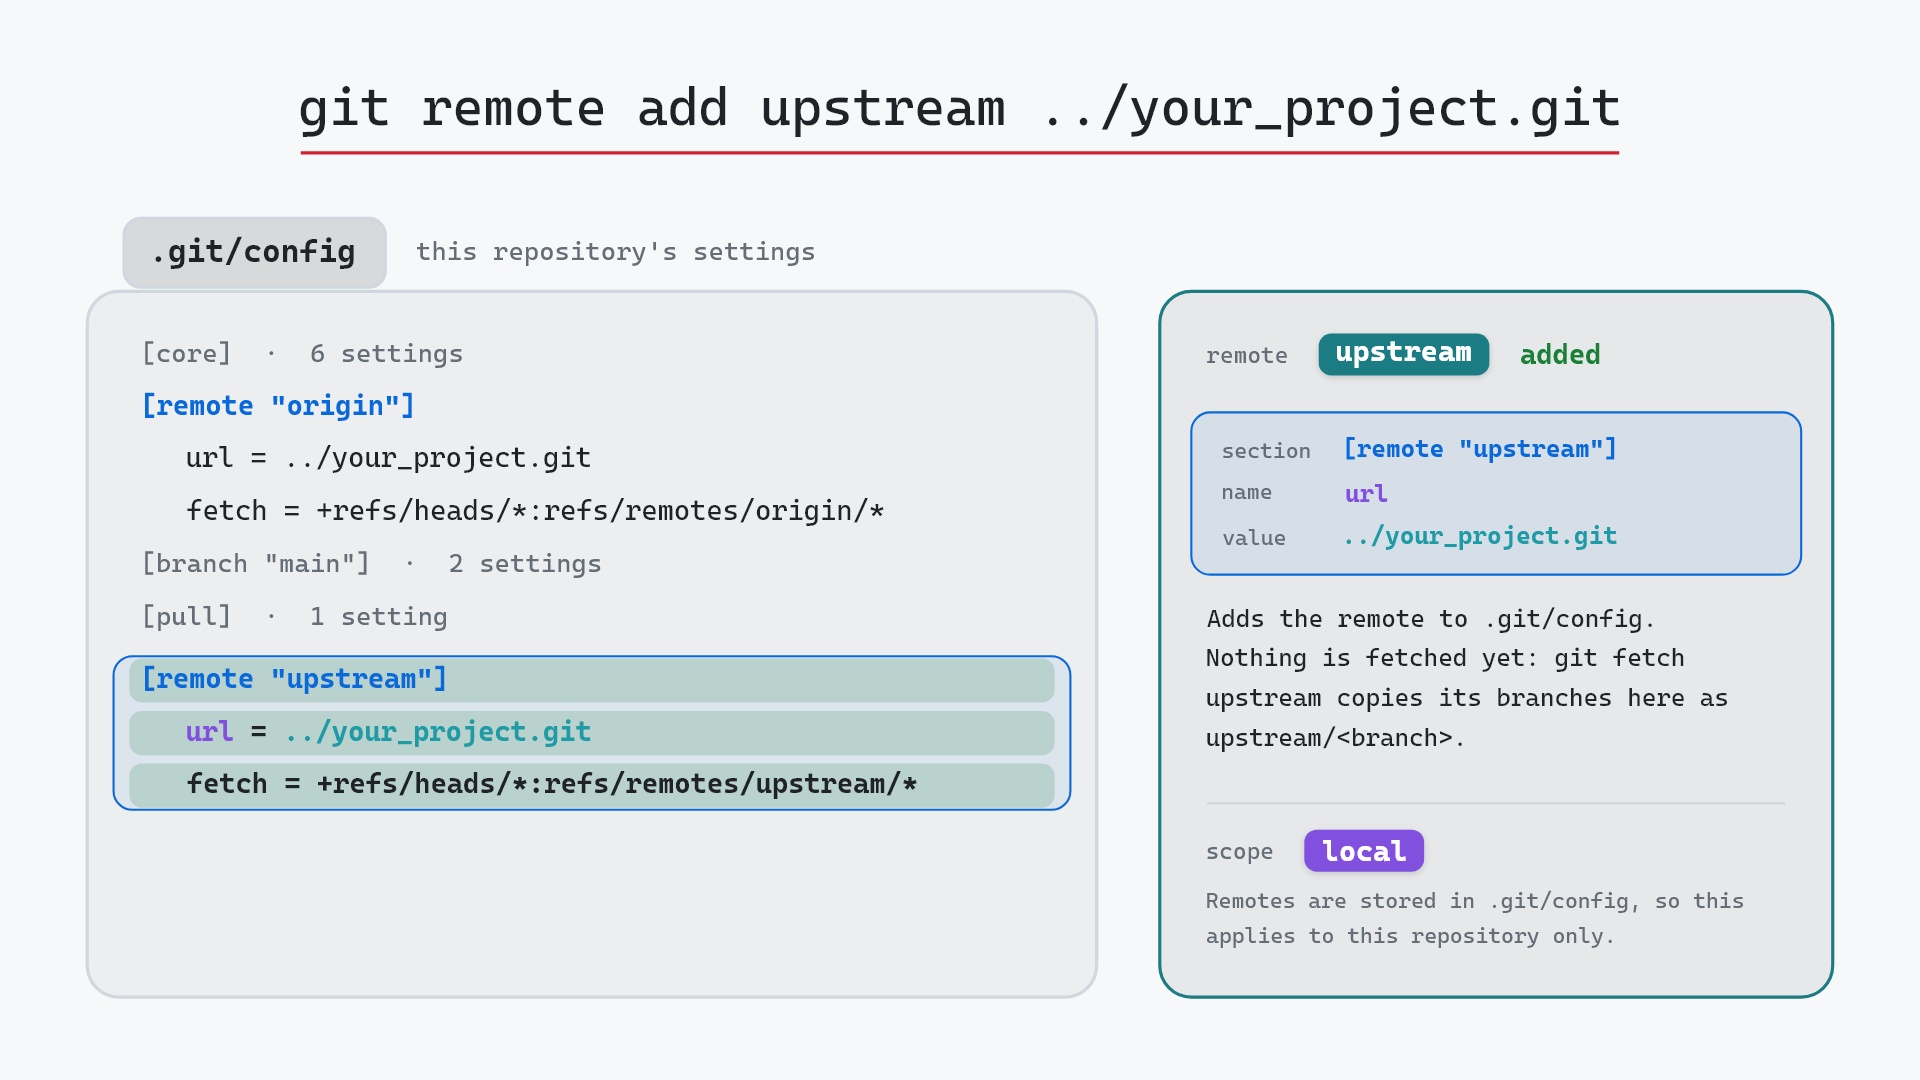Click the green "added" status label

pyautogui.click(x=1560, y=355)
